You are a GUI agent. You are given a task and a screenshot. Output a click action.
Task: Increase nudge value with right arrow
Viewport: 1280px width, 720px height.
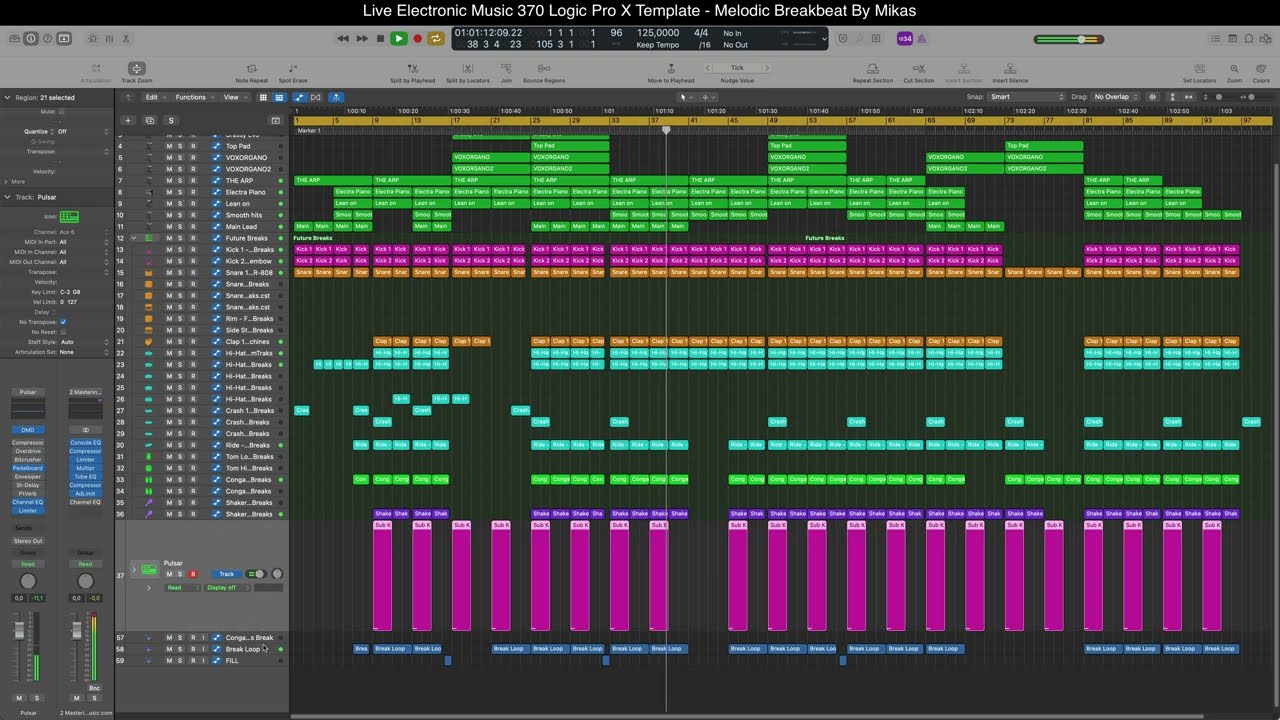coord(766,68)
